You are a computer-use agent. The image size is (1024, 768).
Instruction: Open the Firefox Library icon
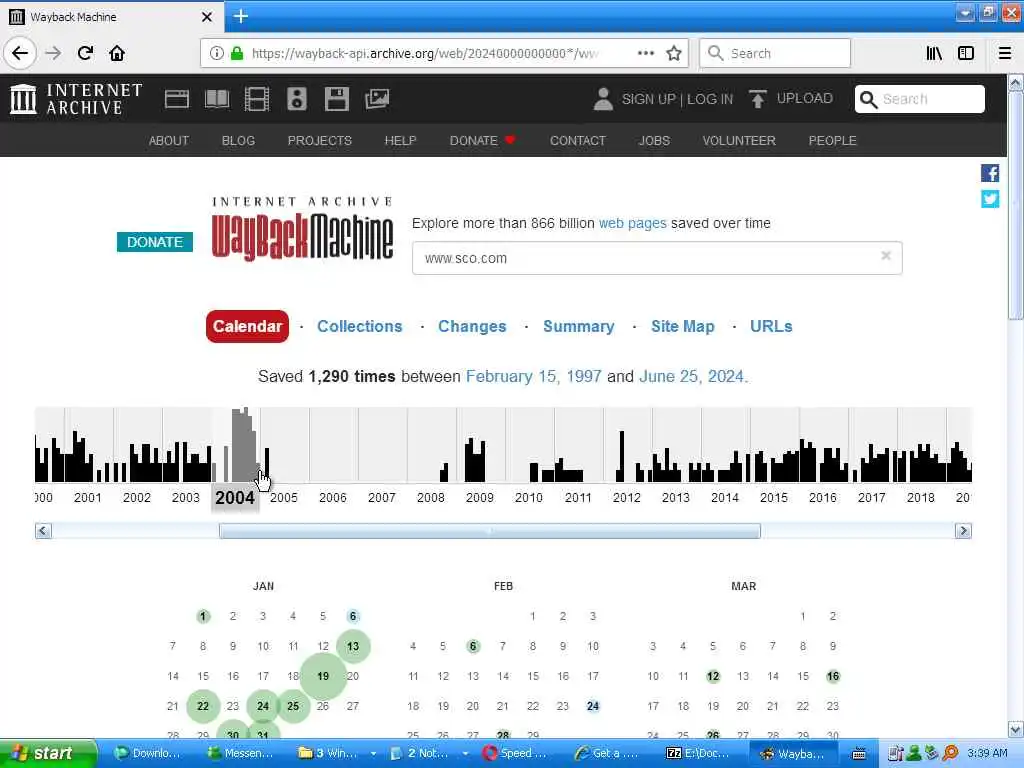934,53
